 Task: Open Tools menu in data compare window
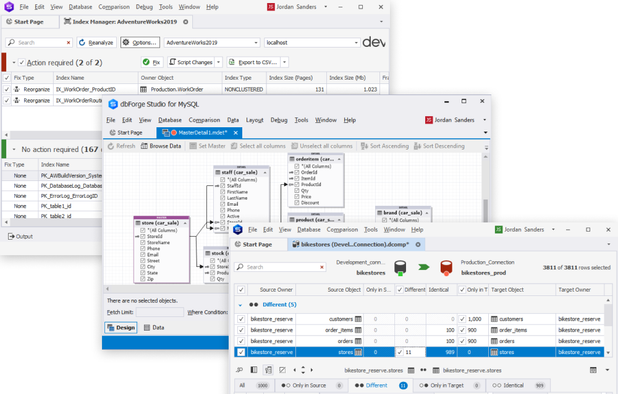coord(371,230)
